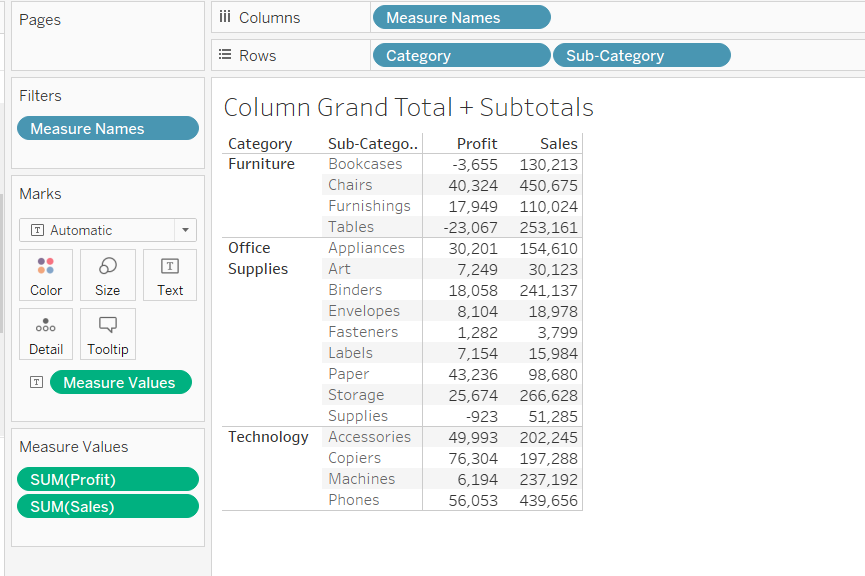Select the Copiers sub-category row
Viewport: 865px width, 576px height.
[x=354, y=457]
